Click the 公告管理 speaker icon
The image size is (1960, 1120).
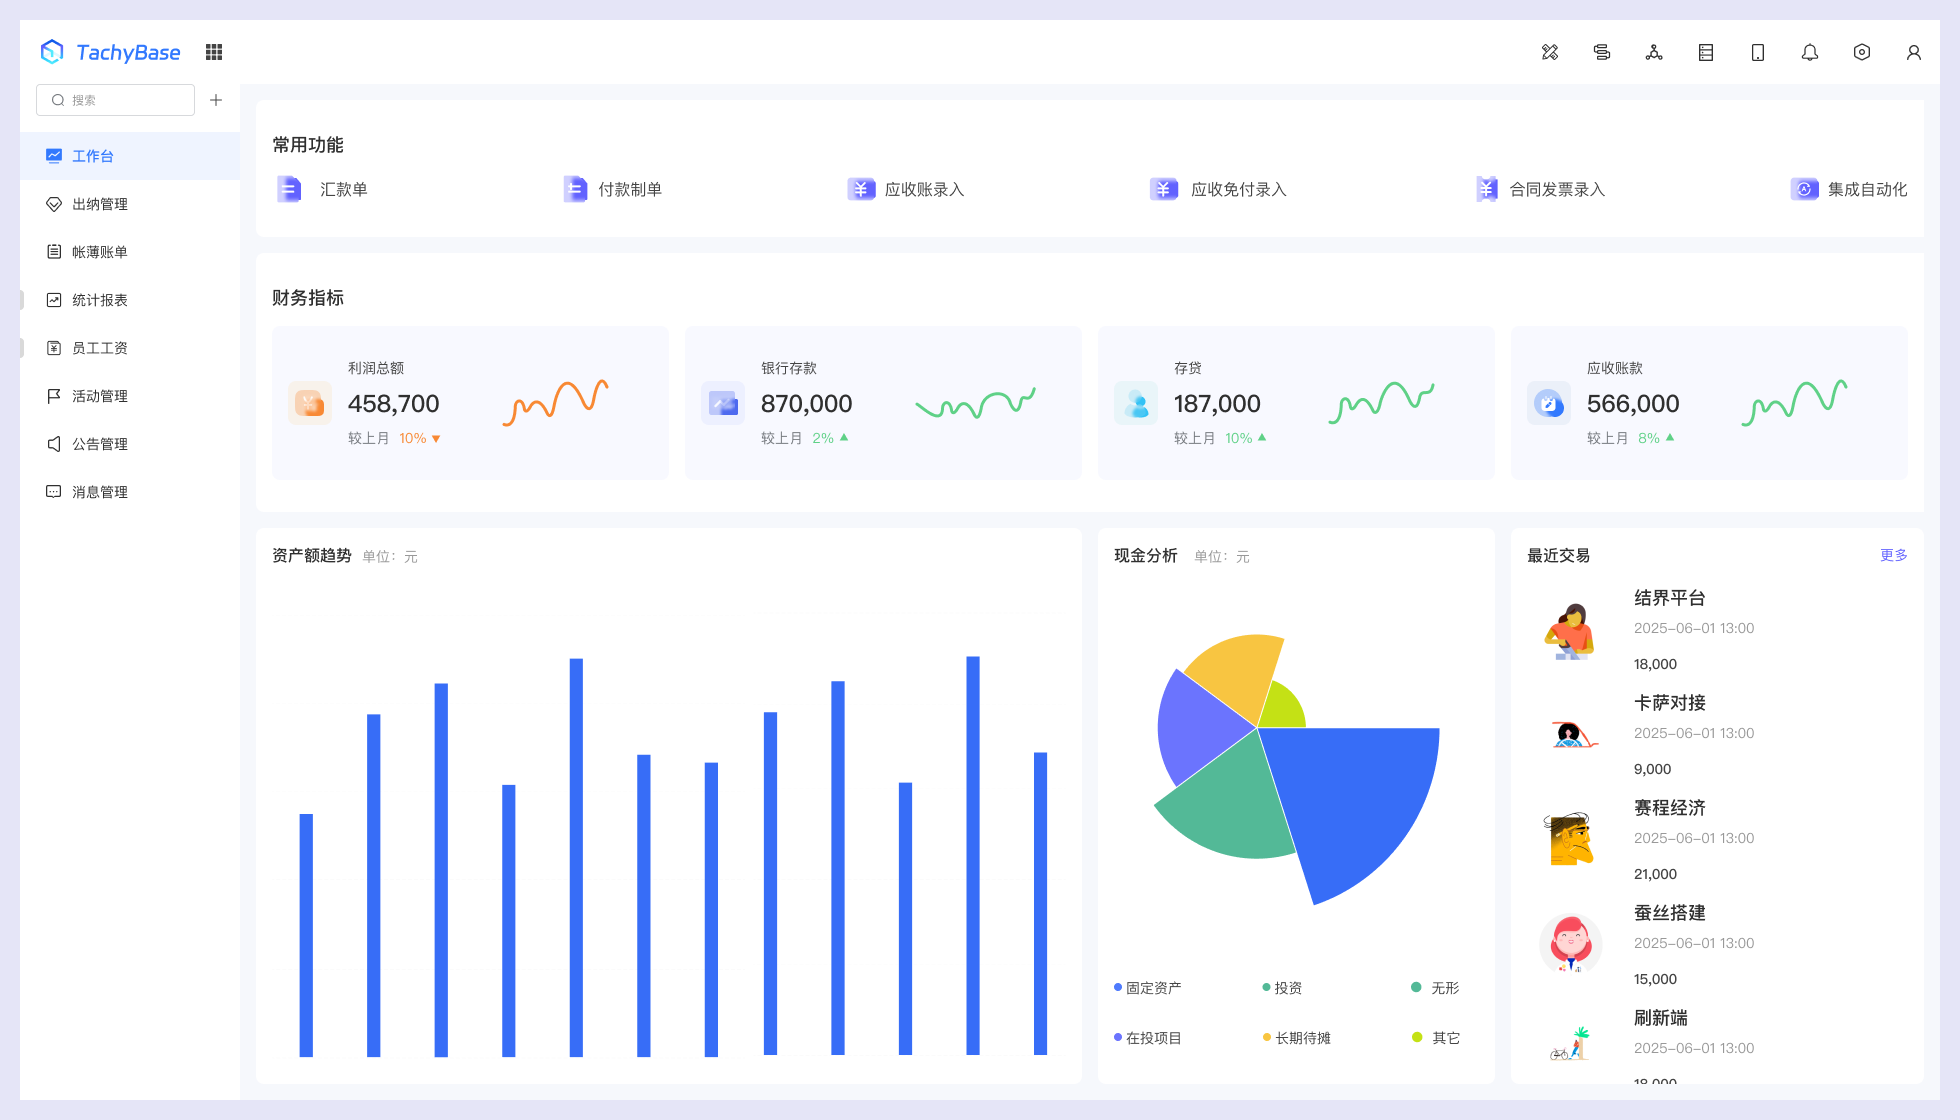tap(54, 444)
